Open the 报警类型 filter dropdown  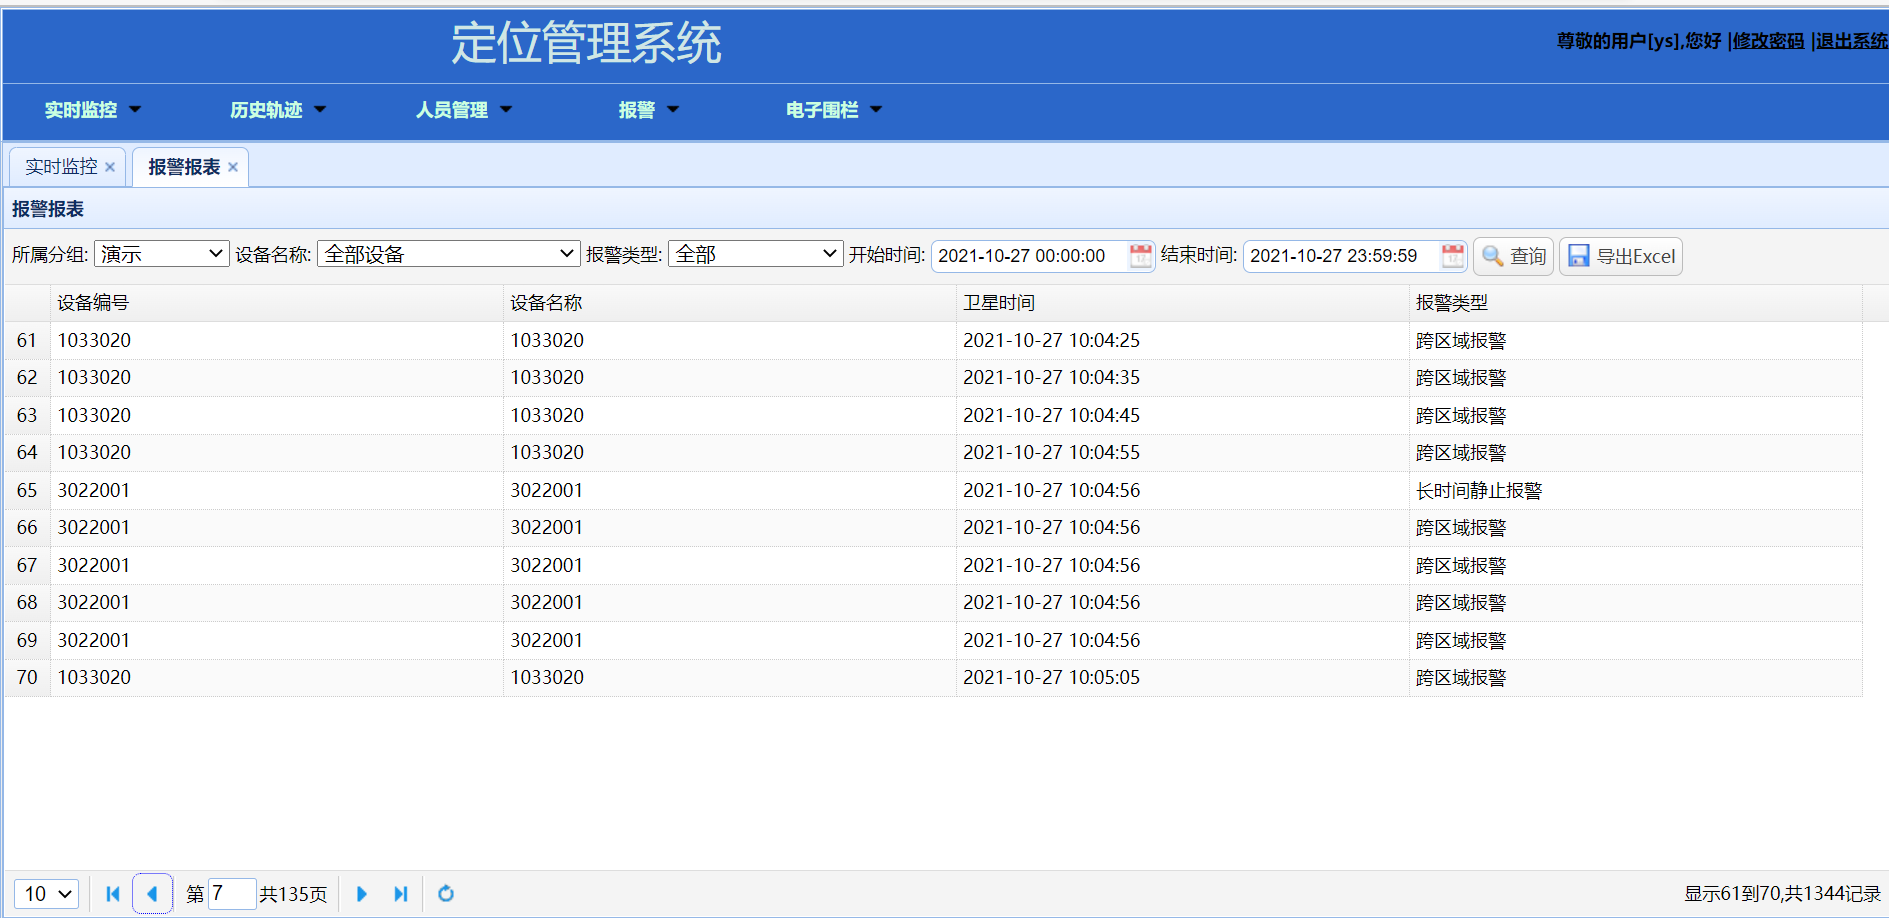756,254
